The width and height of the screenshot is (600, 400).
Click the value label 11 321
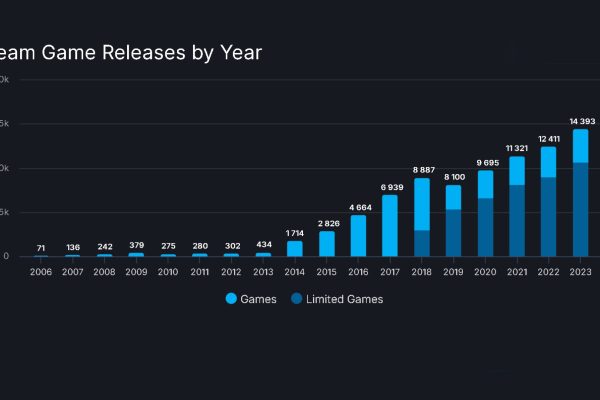[x=517, y=148]
